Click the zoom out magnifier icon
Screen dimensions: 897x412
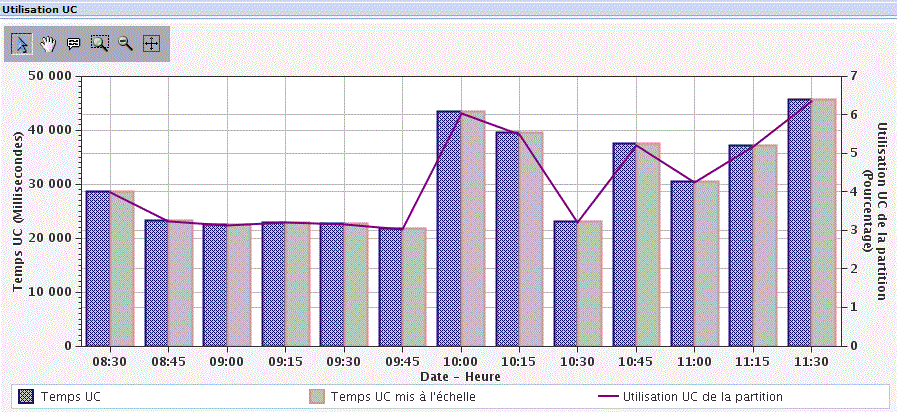125,43
